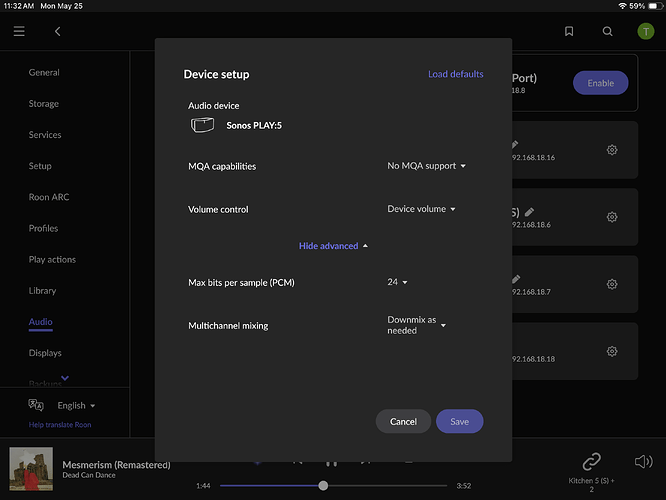Edit name pencil for device 92.168.18.7
Image resolution: width=666 pixels, height=500 pixels.
click(516, 279)
